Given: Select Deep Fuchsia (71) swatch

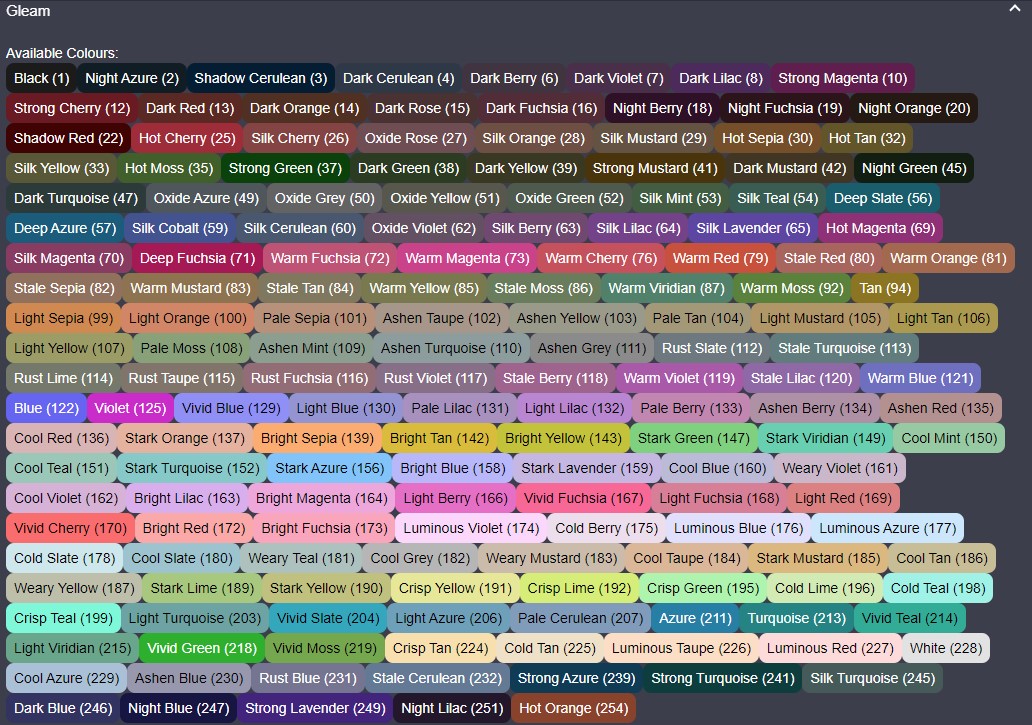Looking at the screenshot, I should pyautogui.click(x=197, y=259).
